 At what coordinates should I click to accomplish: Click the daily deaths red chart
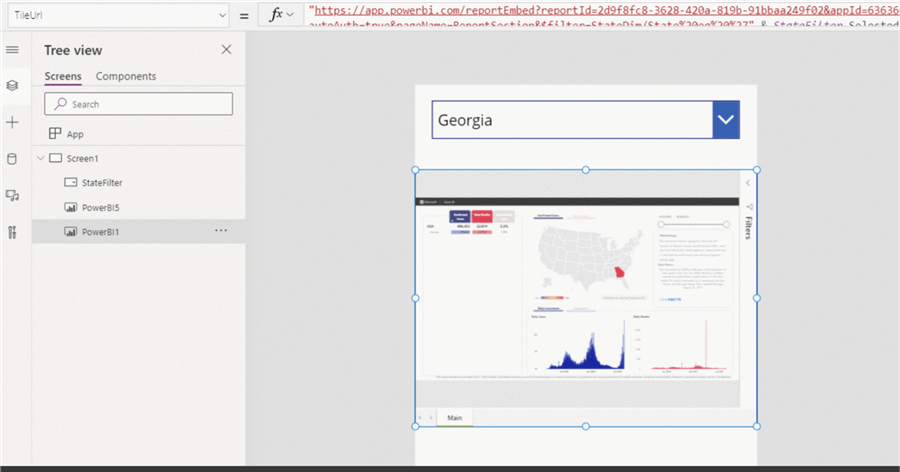(683, 345)
